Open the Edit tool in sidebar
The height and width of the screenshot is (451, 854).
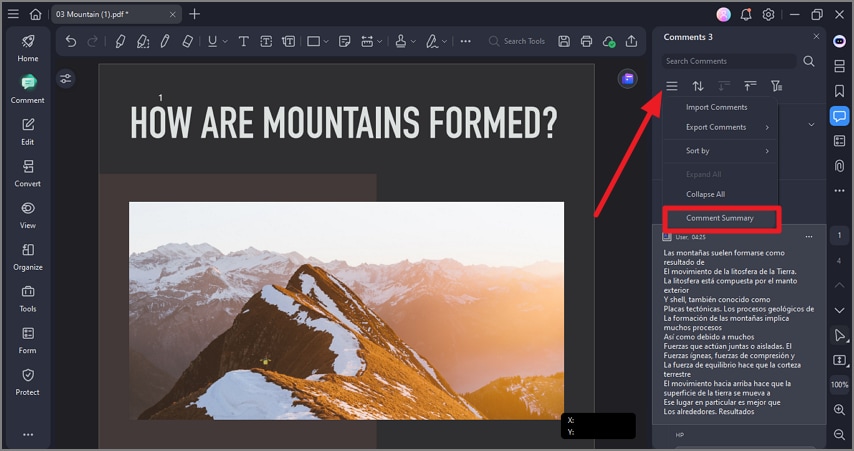[x=28, y=131]
